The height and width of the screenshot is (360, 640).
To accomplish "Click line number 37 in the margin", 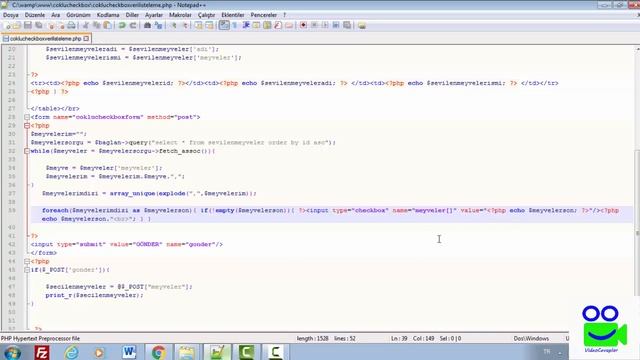I will [11, 193].
